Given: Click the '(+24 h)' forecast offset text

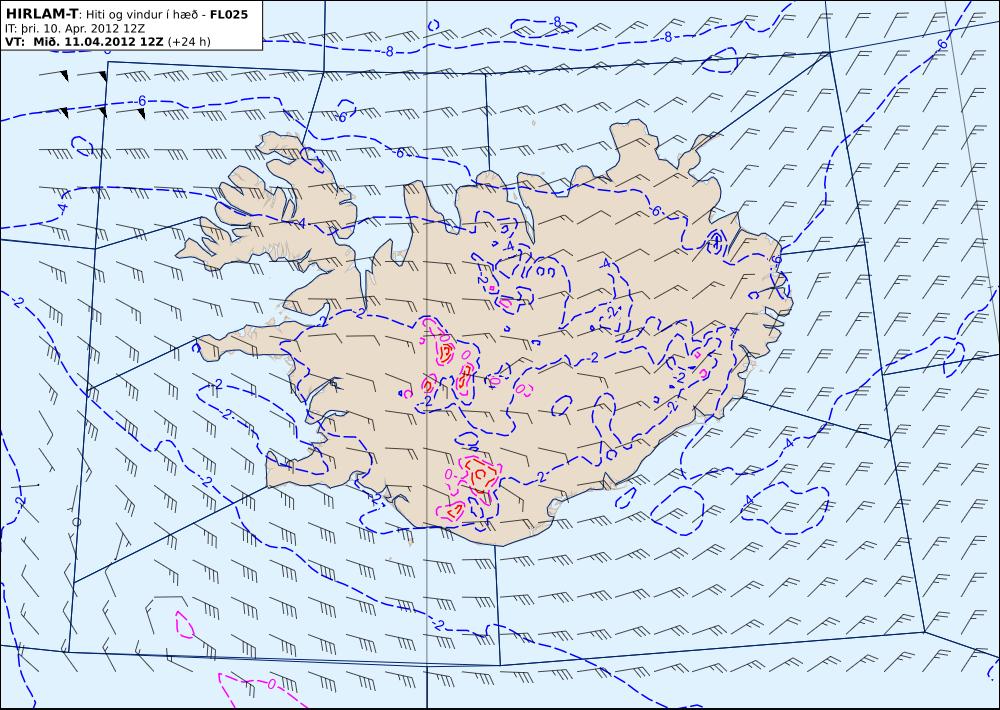Looking at the screenshot, I should coord(189,42).
